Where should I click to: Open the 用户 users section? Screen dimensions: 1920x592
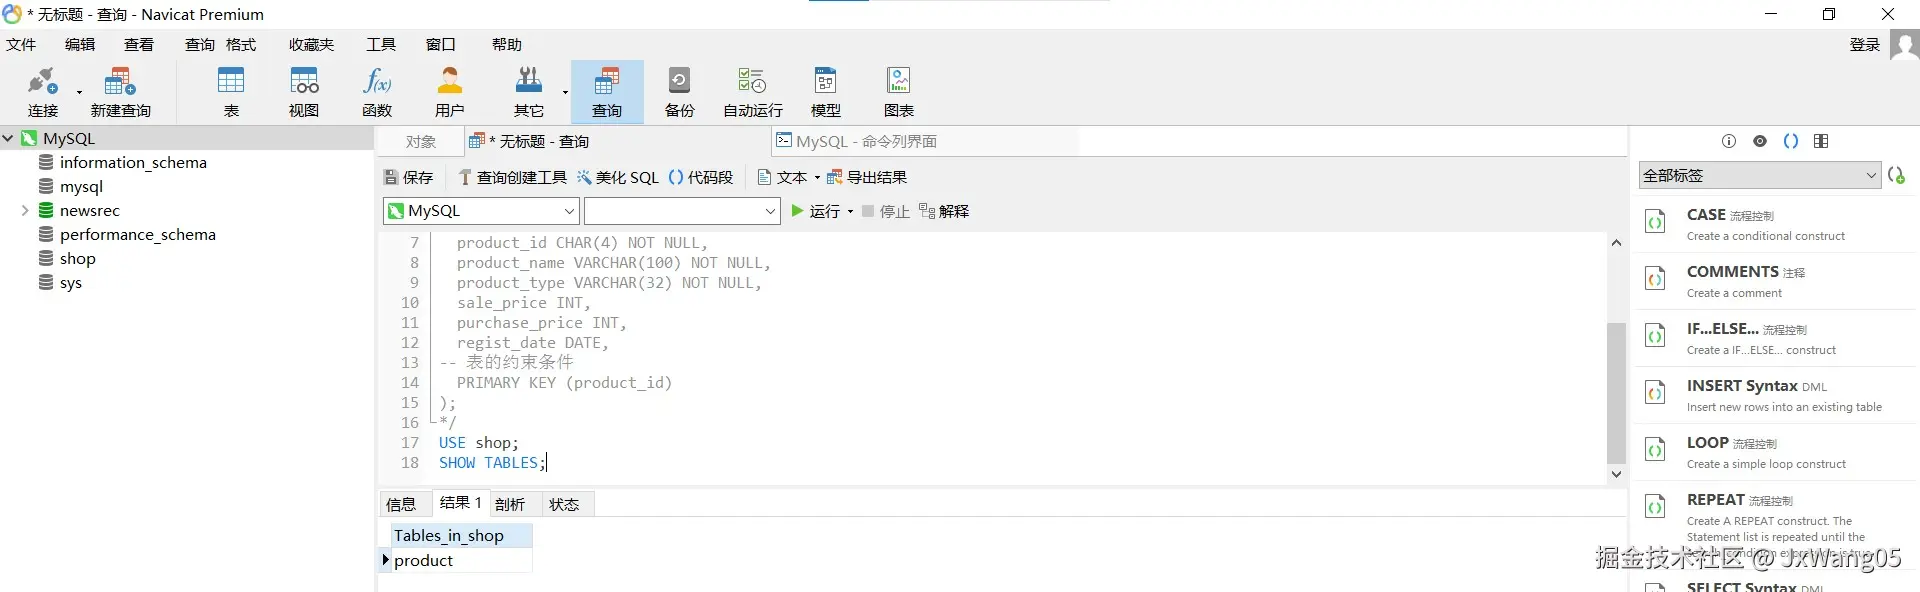point(450,92)
